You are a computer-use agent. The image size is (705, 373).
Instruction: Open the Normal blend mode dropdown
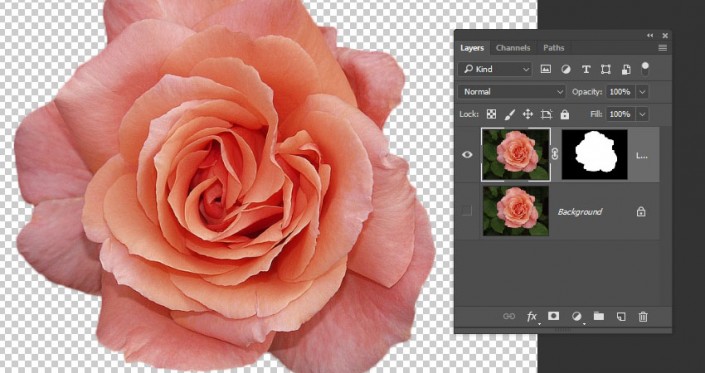click(512, 92)
